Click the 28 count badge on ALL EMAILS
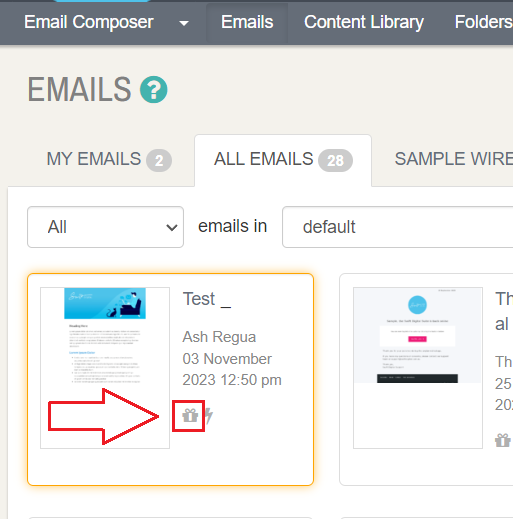This screenshot has height=519, width=513. coord(335,161)
